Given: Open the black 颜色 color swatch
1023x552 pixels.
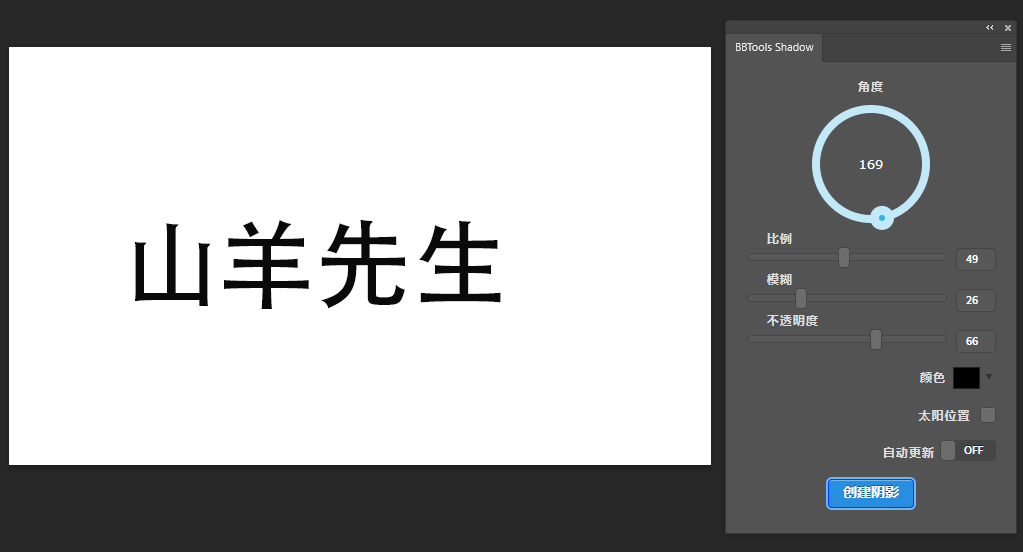Looking at the screenshot, I should (x=966, y=378).
